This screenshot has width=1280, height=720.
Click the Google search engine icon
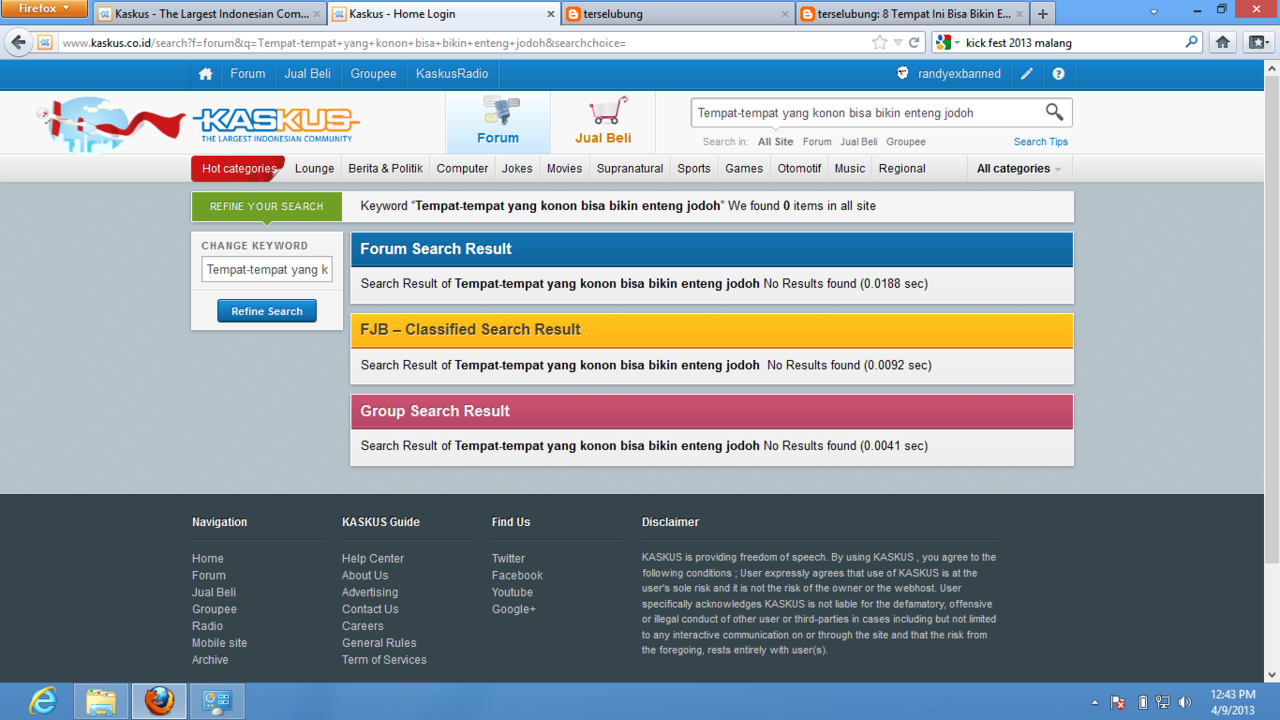tap(943, 43)
